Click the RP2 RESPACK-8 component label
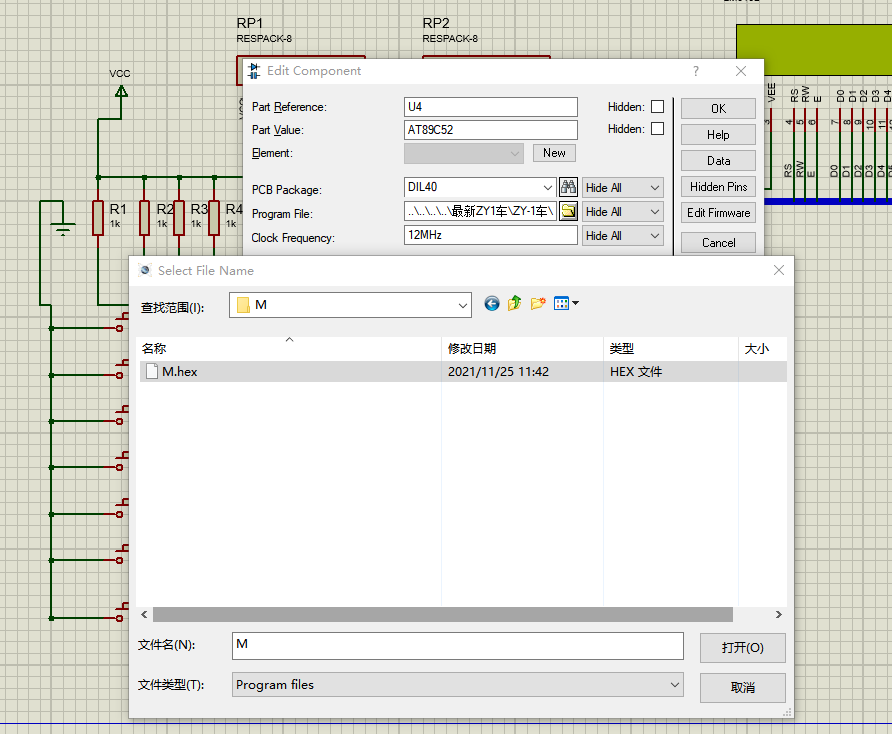Viewport: 892px width, 734px height. (450, 30)
